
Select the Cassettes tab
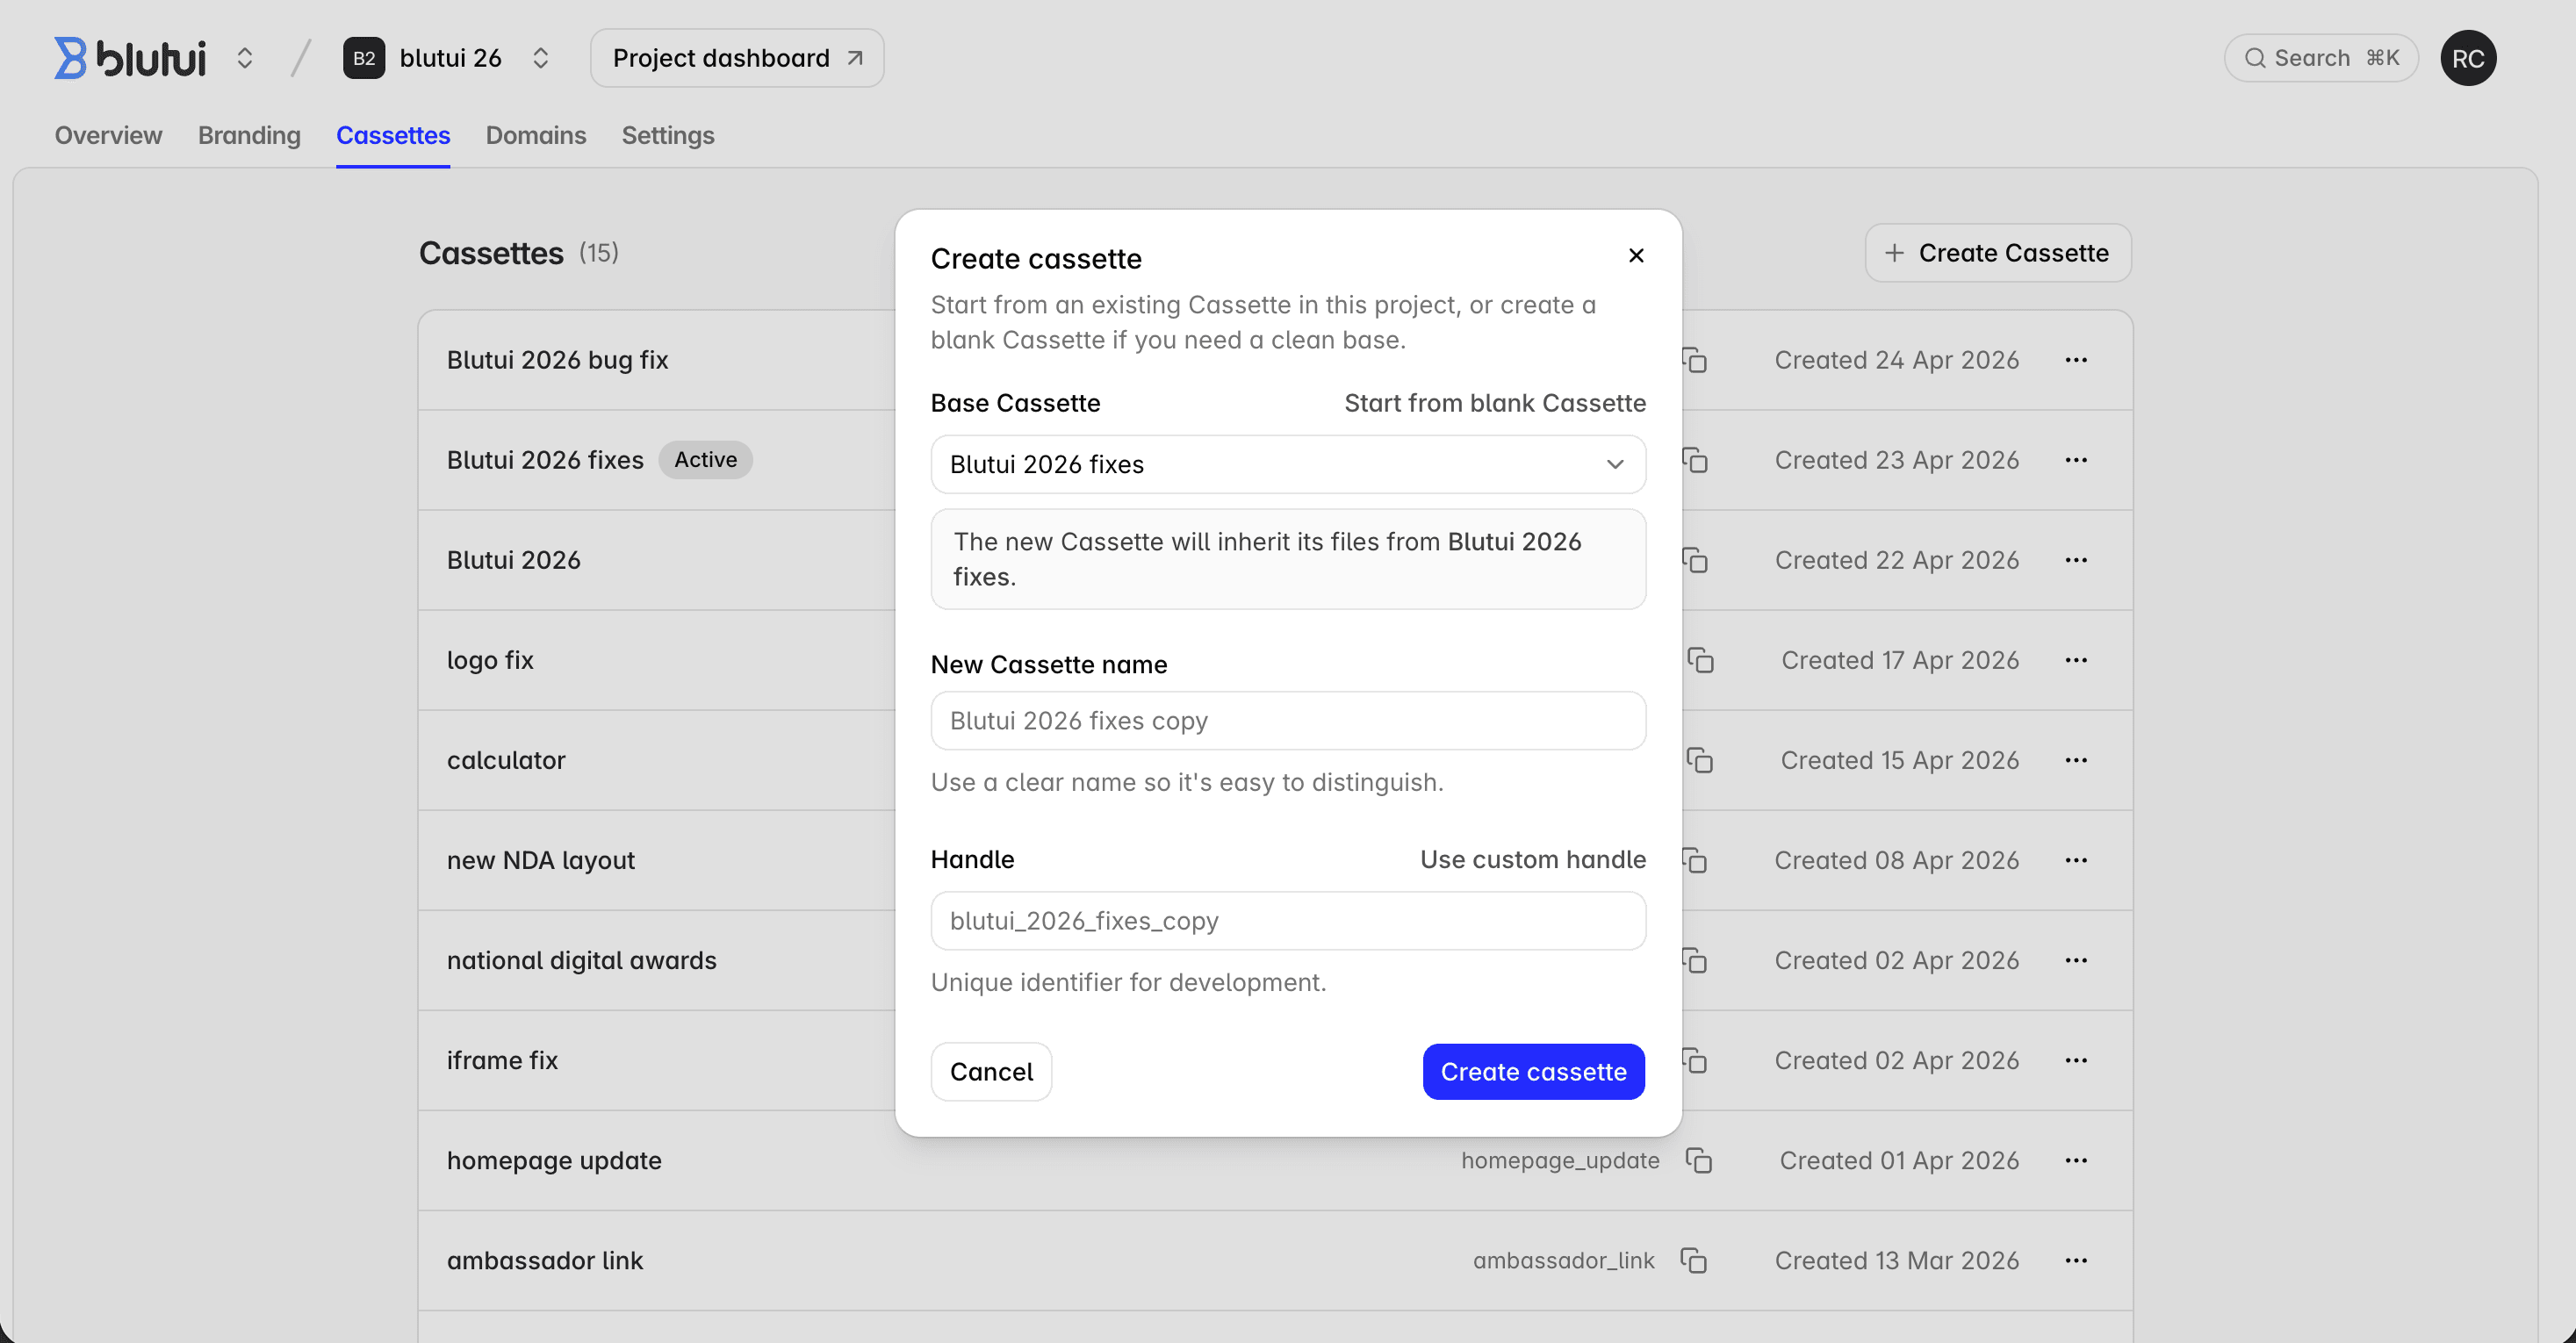click(393, 135)
